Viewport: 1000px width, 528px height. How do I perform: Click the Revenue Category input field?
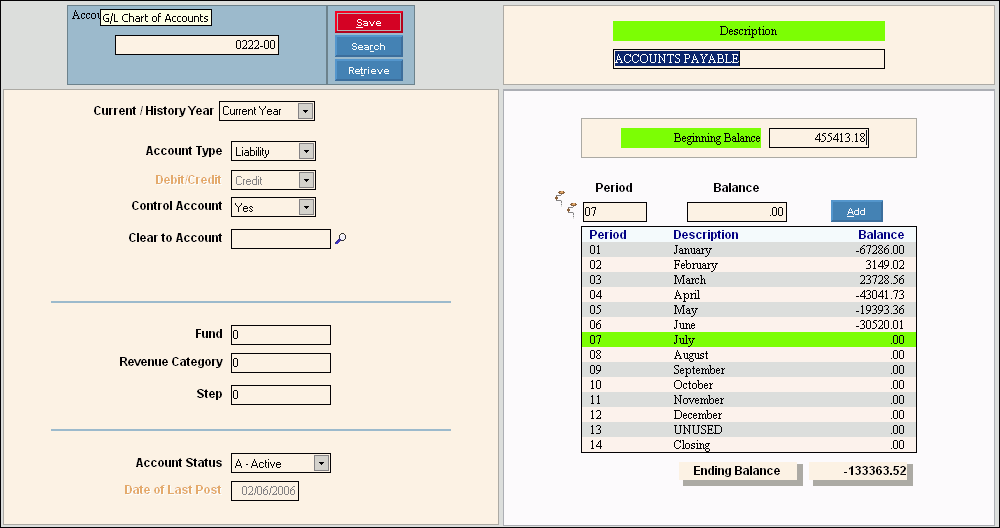point(280,363)
